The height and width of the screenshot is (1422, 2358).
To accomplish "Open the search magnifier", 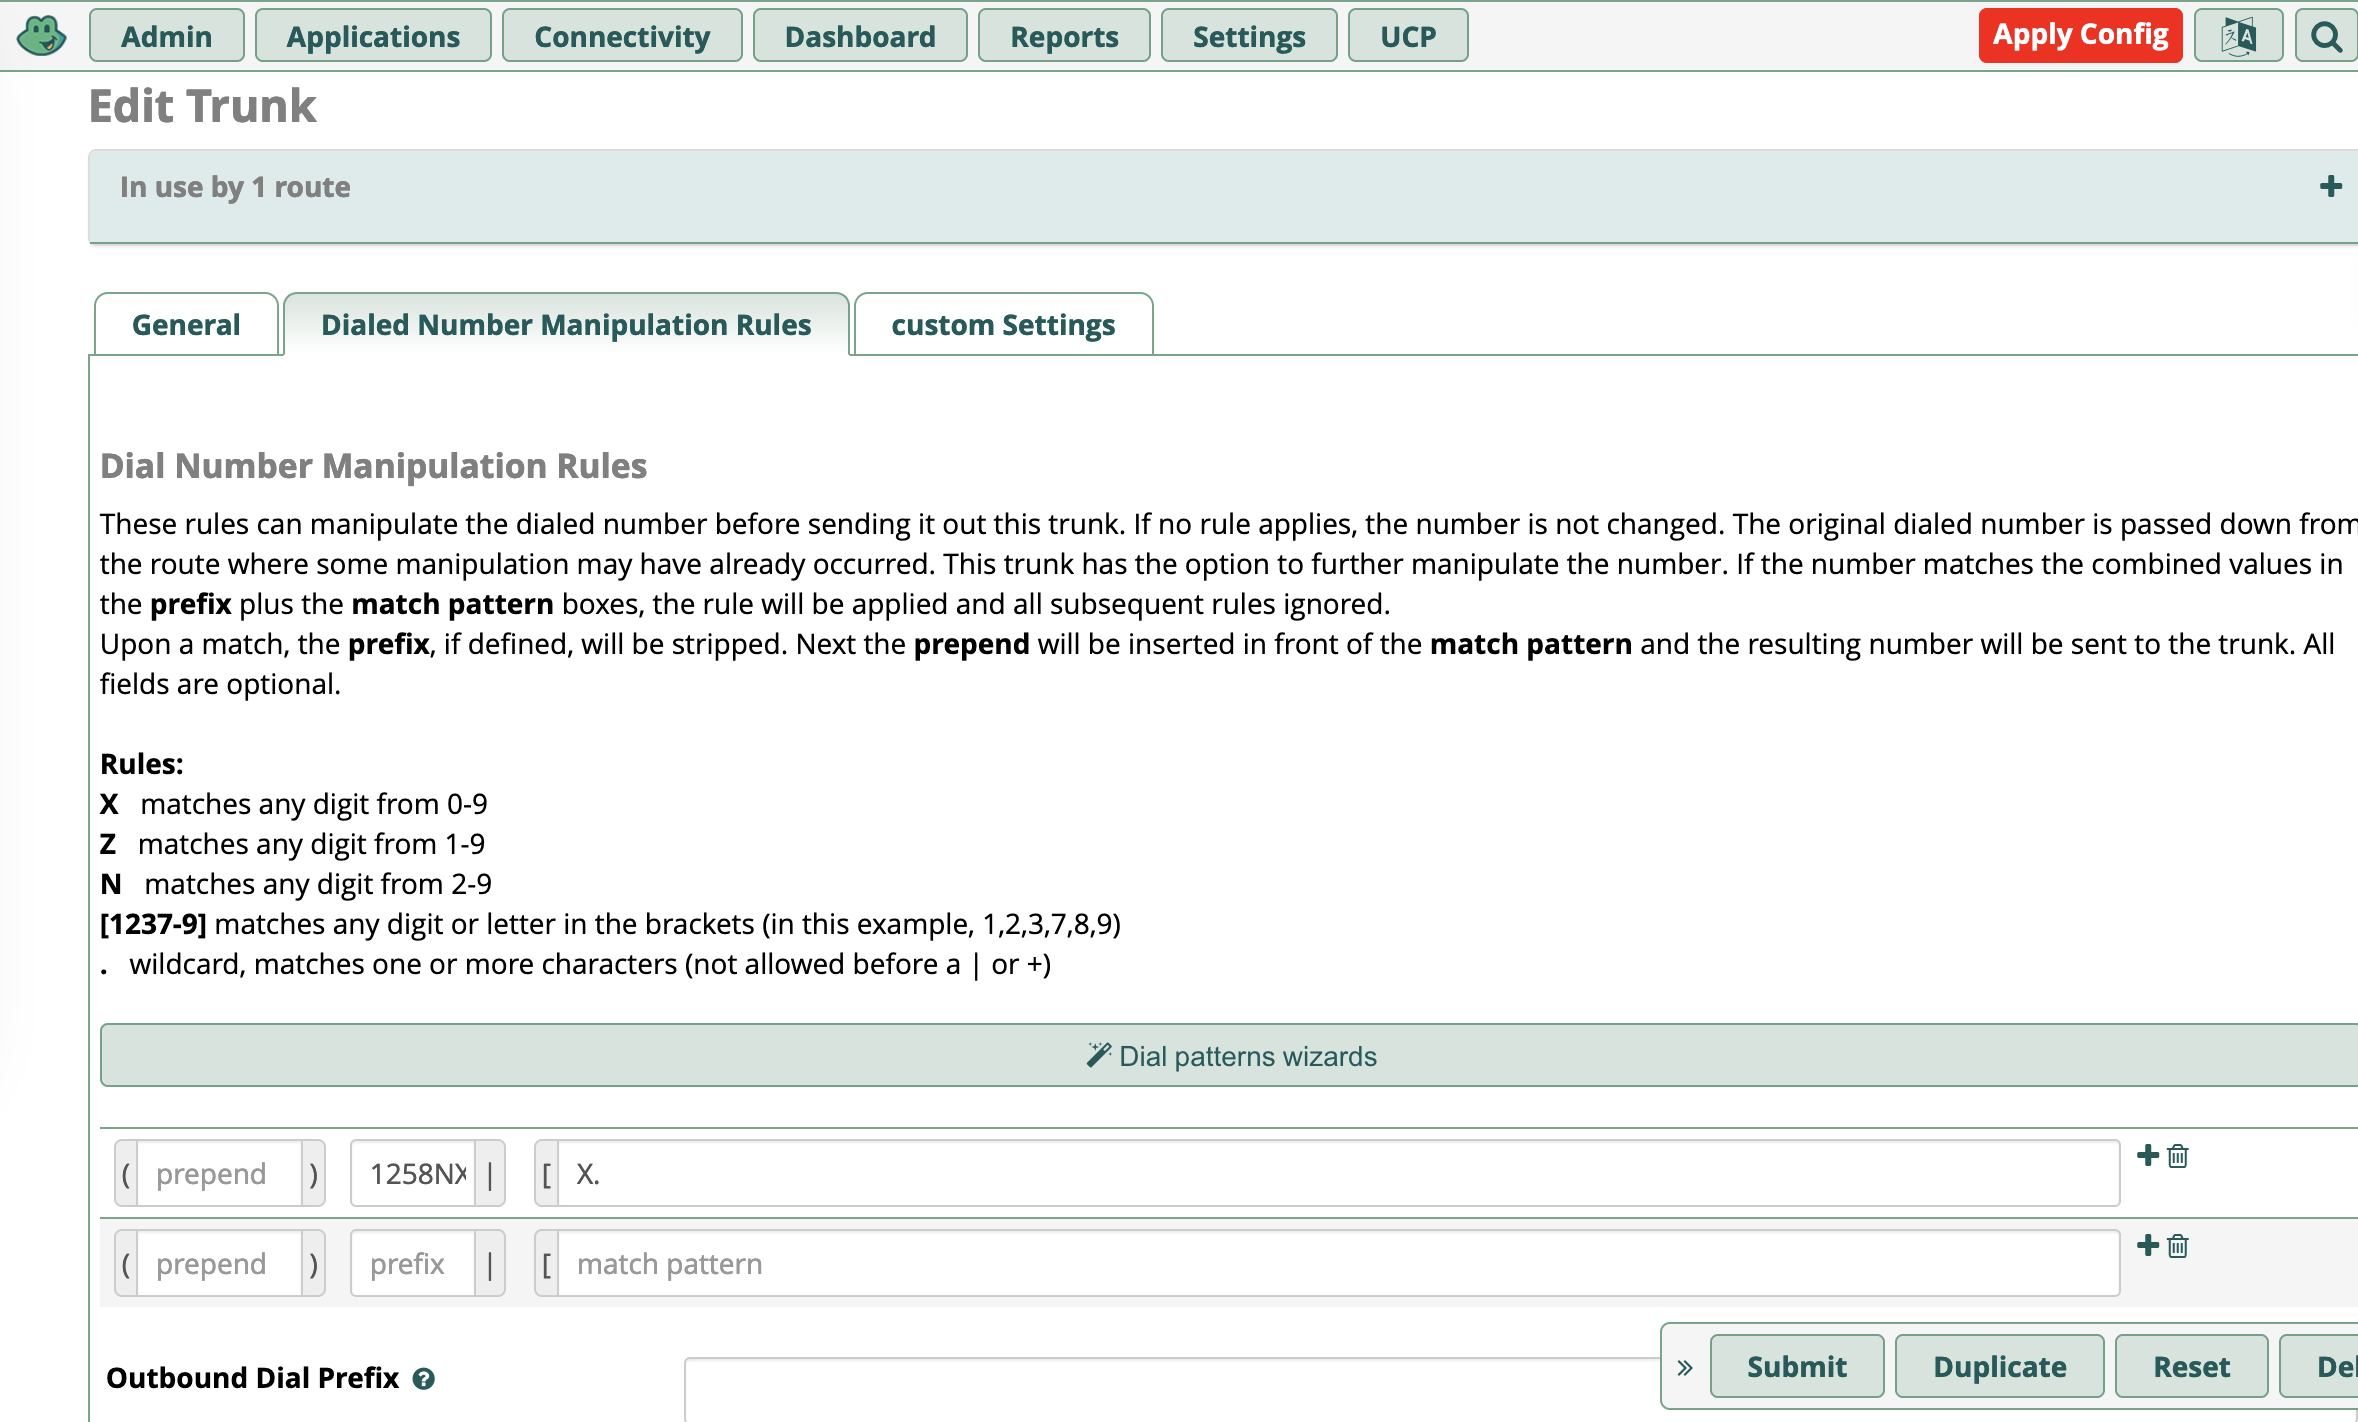I will point(2325,35).
